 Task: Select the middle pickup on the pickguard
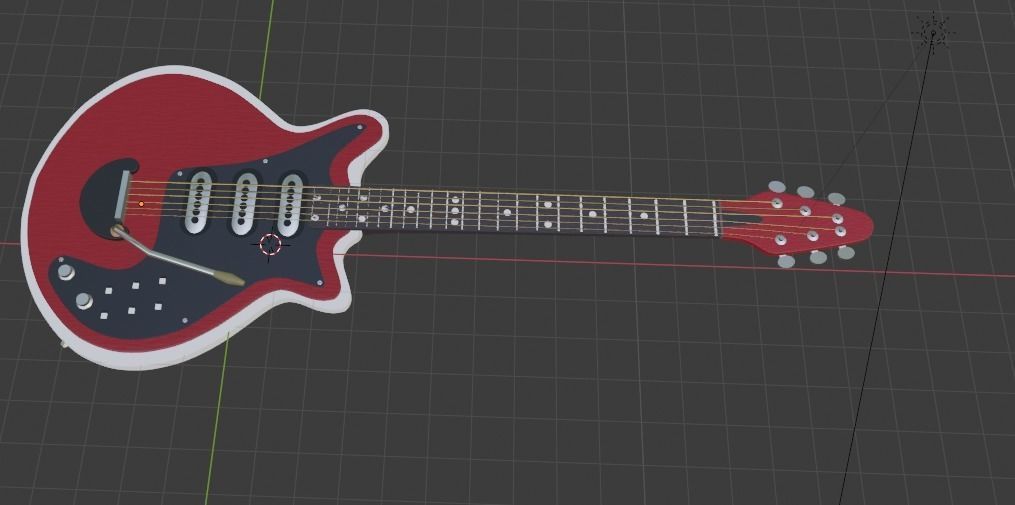[x=245, y=203]
